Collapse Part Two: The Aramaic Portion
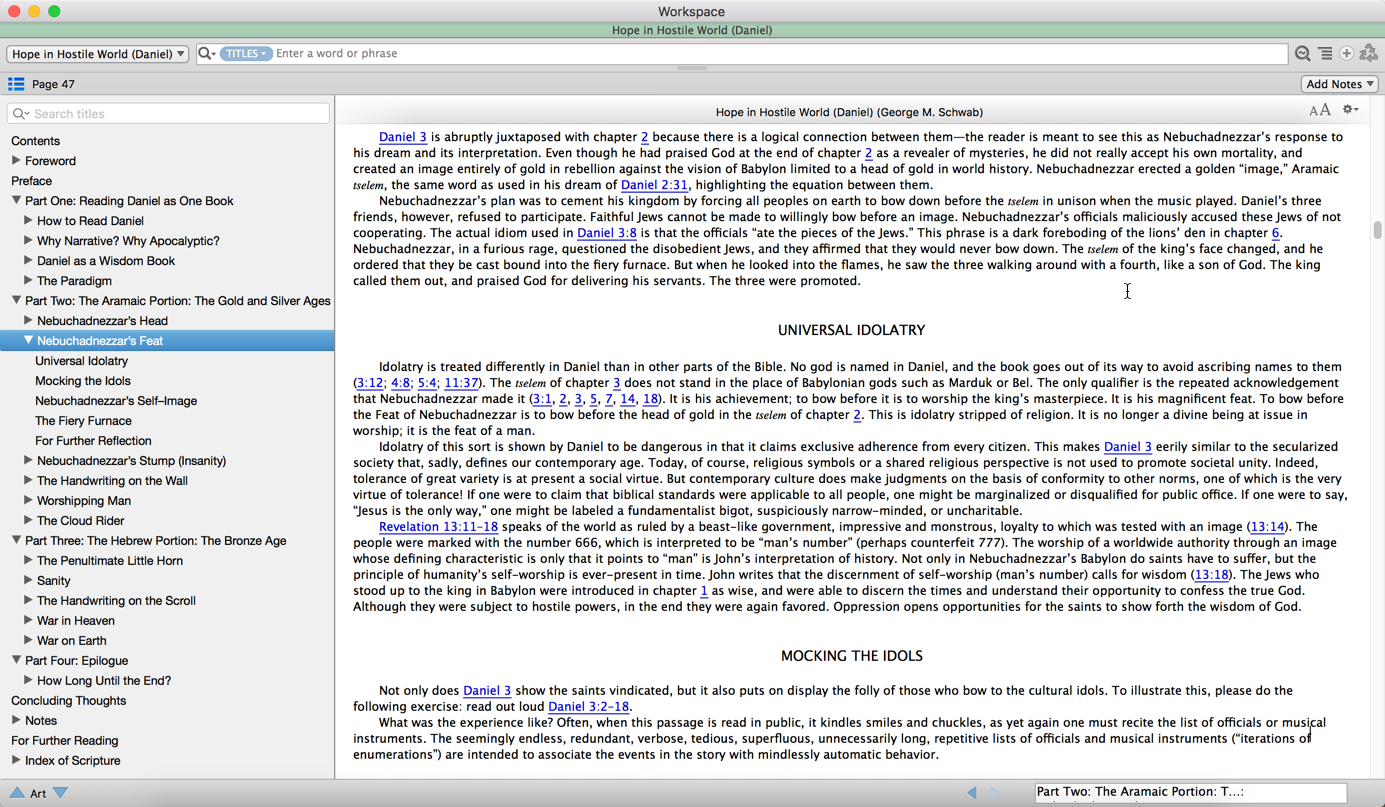The width and height of the screenshot is (1385, 807). (x=16, y=301)
